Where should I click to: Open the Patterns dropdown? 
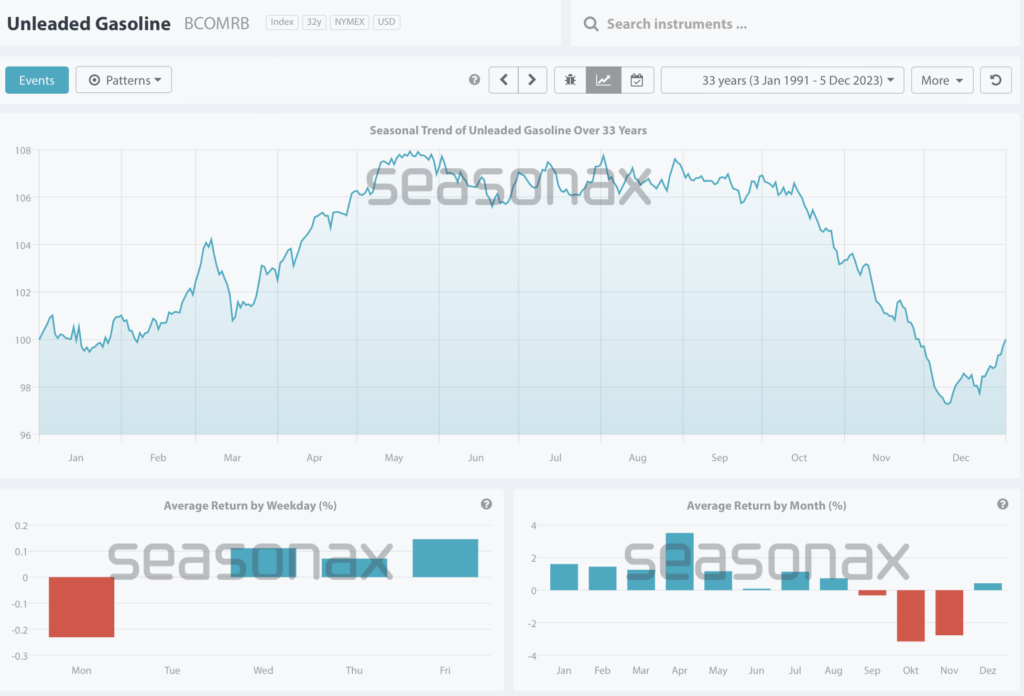[124, 80]
